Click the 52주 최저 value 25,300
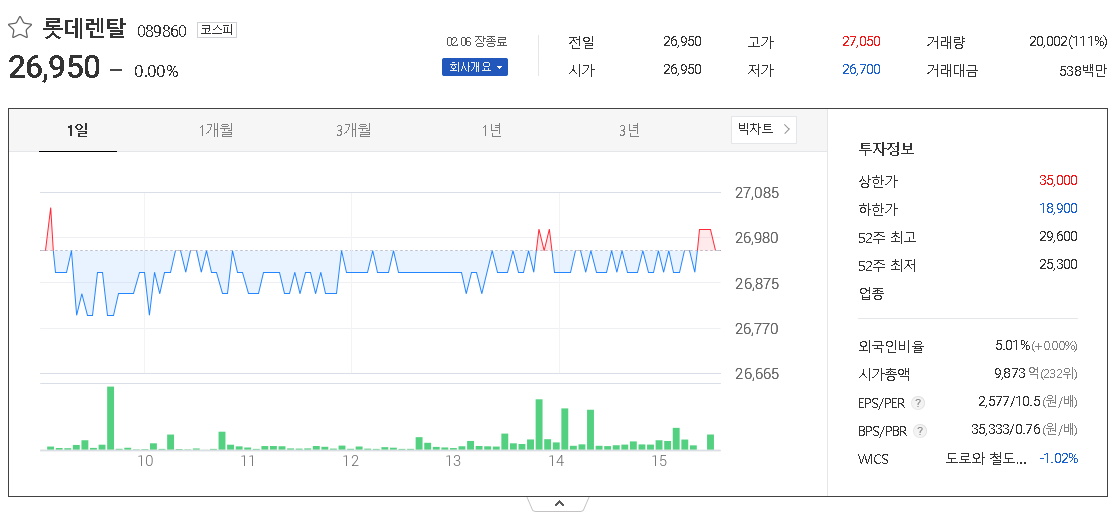 [x=1058, y=264]
